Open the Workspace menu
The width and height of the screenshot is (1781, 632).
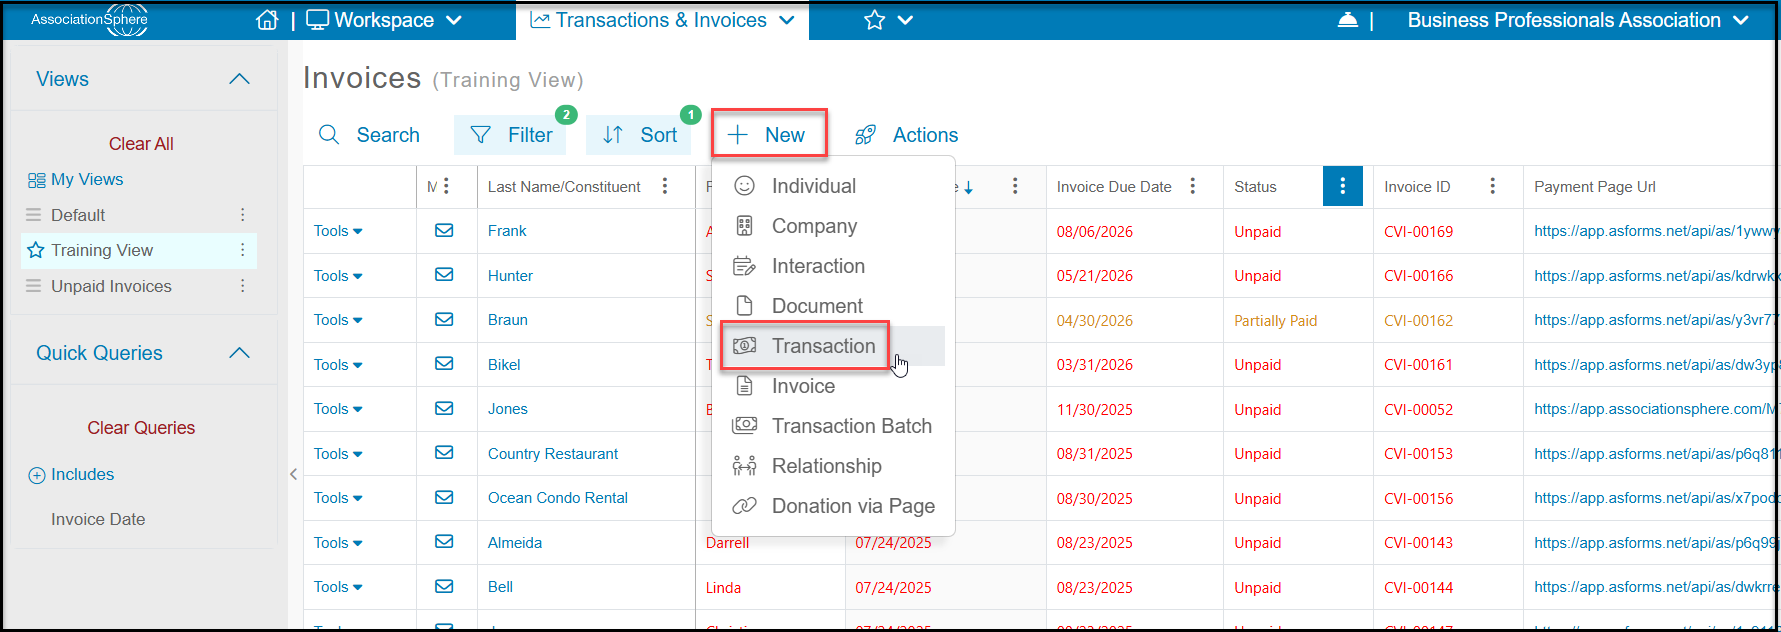click(384, 20)
